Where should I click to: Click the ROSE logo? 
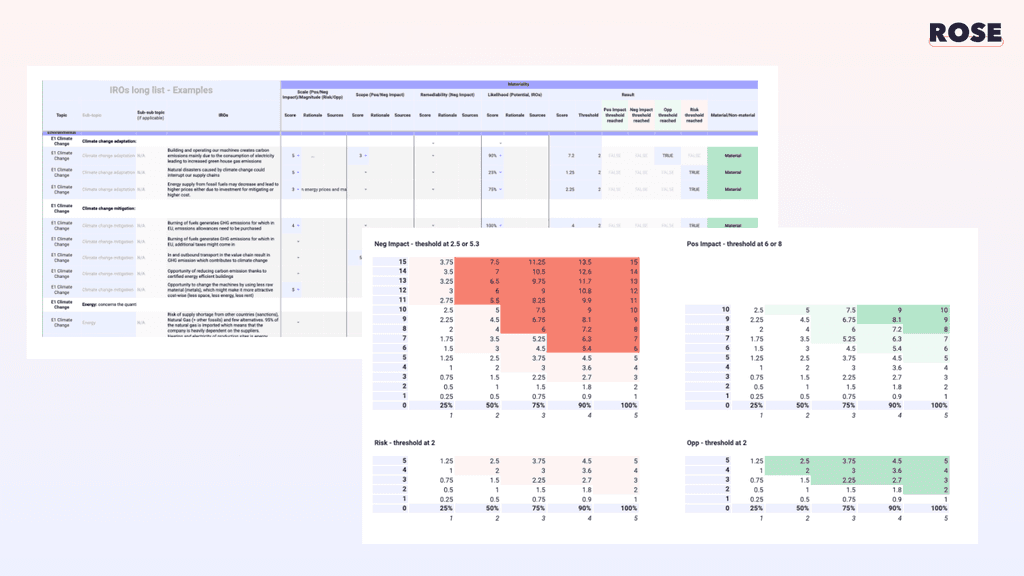[x=963, y=31]
